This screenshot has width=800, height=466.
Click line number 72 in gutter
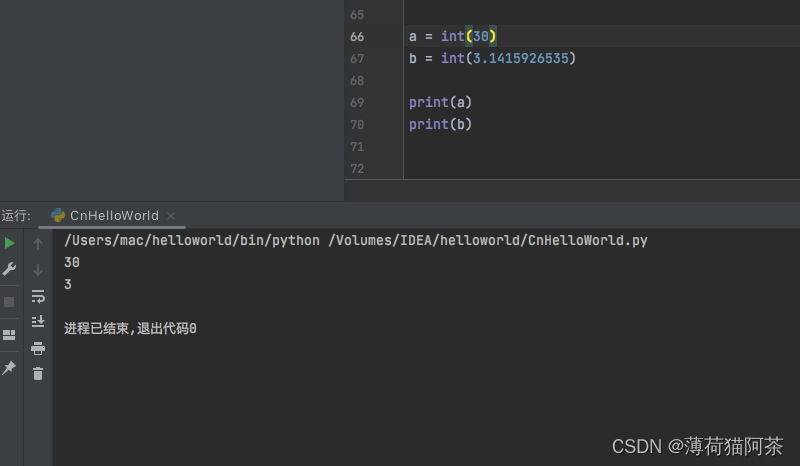pyautogui.click(x=357, y=168)
